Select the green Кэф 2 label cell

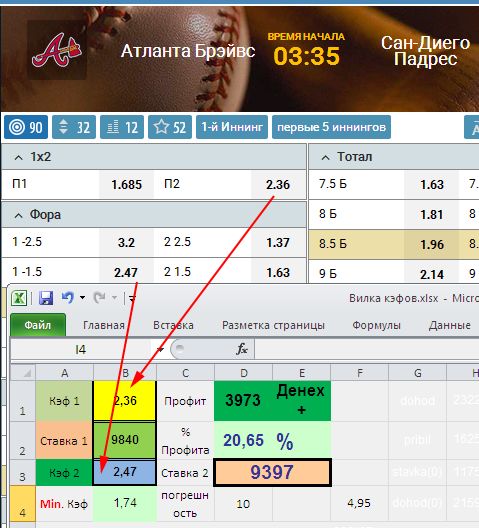pyautogui.click(x=64, y=472)
